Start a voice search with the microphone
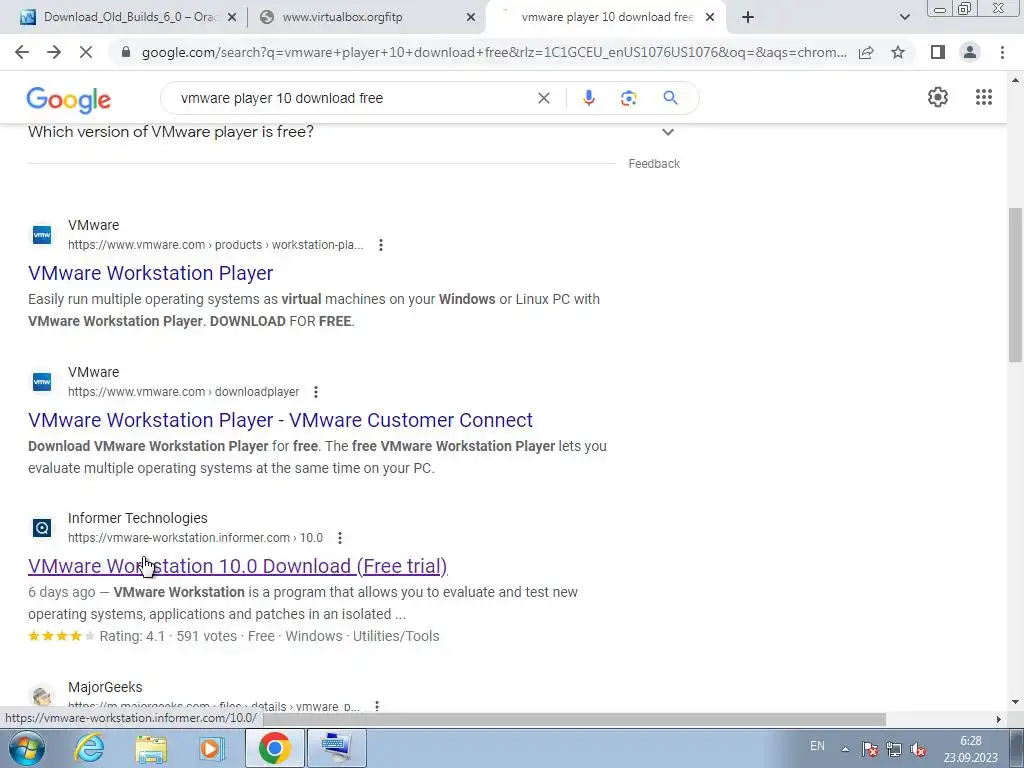1024x768 pixels. 588,98
